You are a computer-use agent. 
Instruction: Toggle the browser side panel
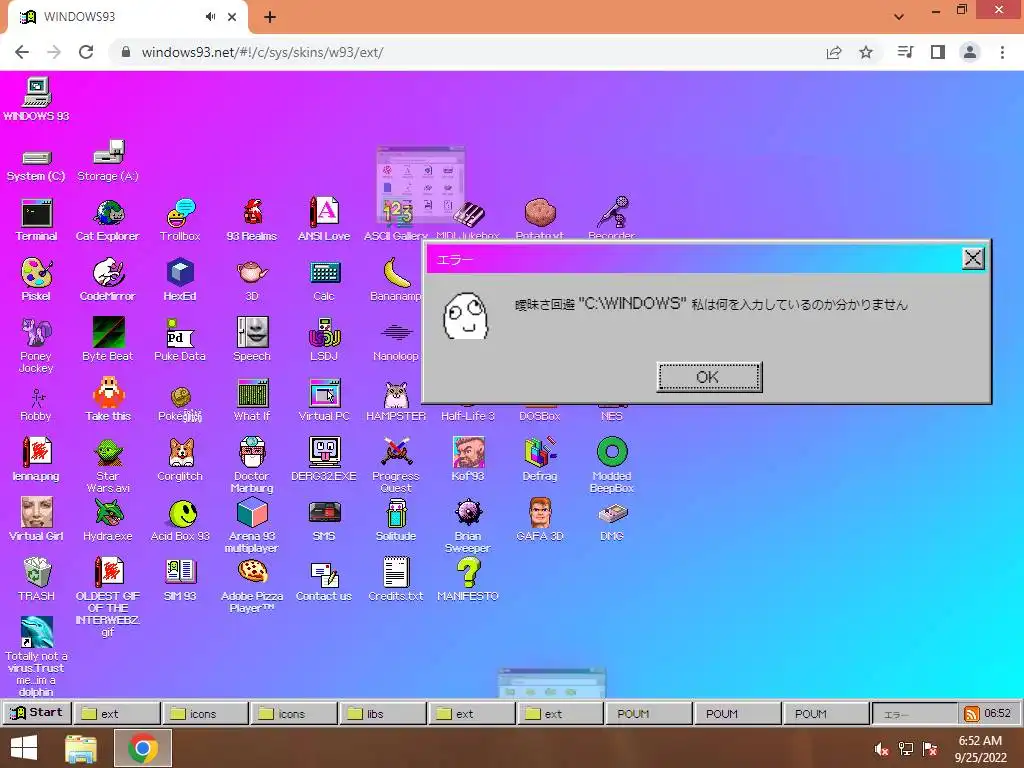938,52
